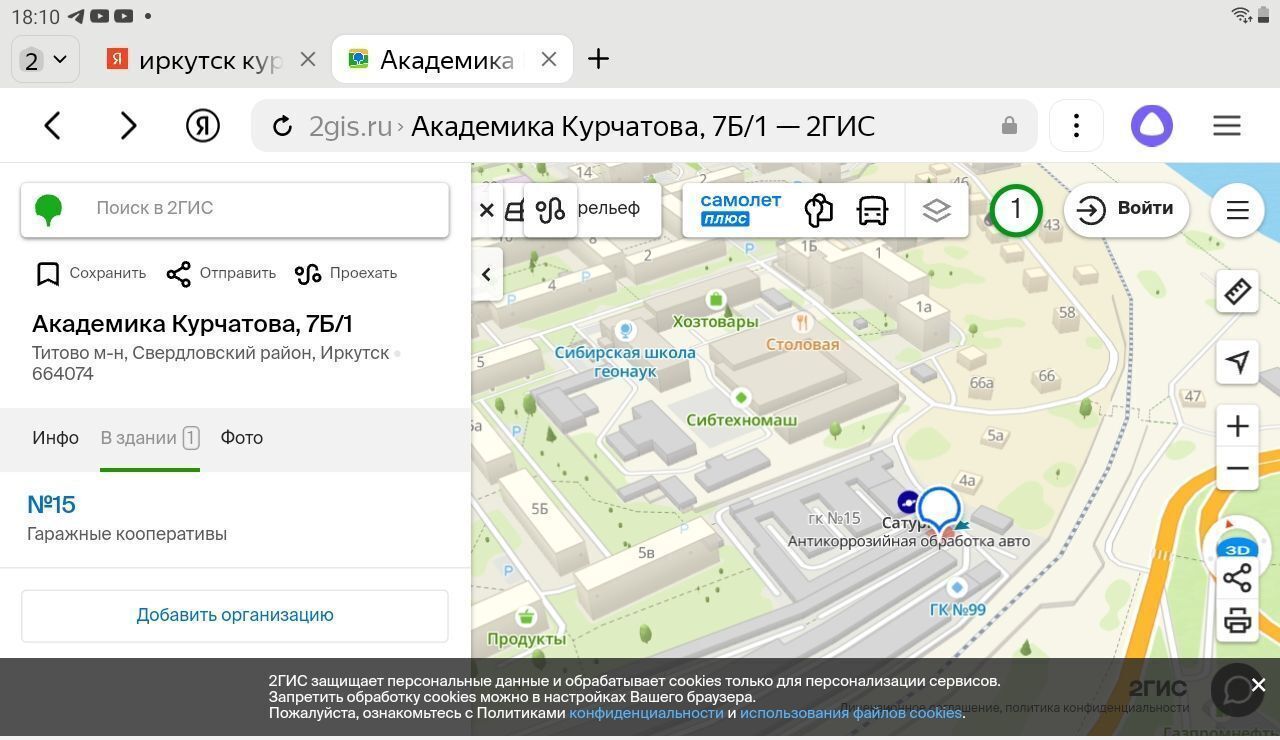Open the 'конфиденциальности' policy link
Screen dimensions: 1280x740
[646, 713]
